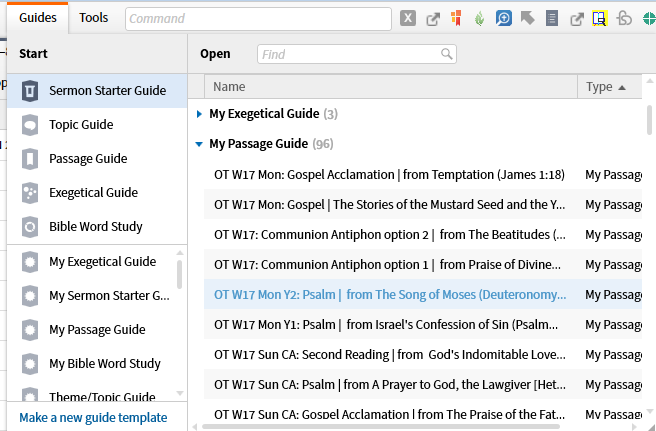Click Make a new guide template link
The image size is (656, 431).
pos(93,417)
